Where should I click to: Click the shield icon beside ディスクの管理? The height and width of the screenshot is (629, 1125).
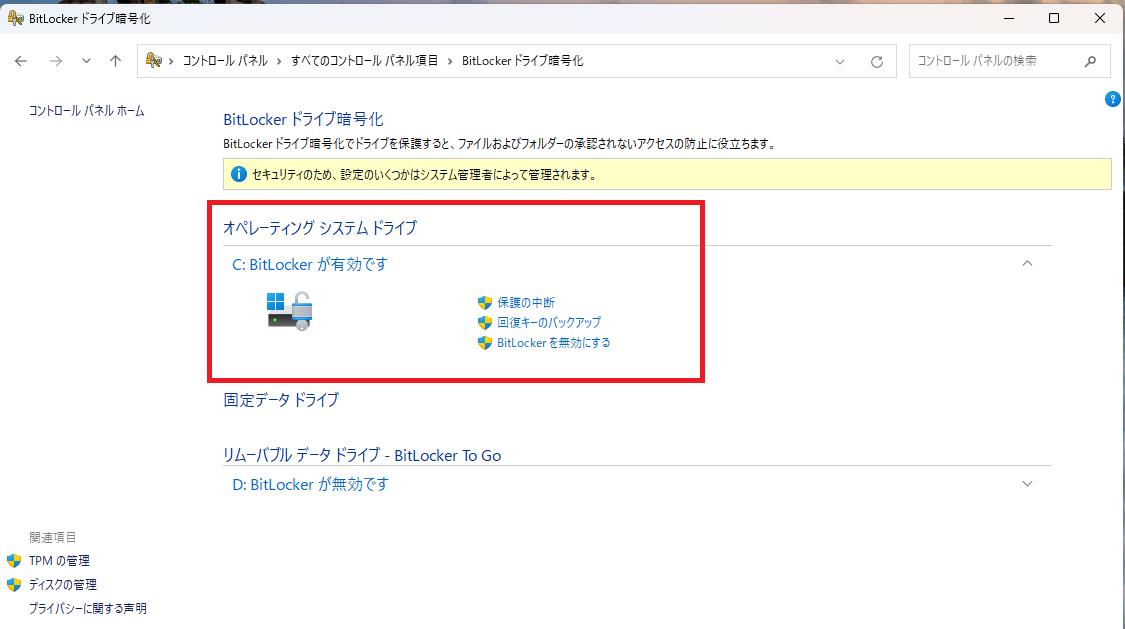[14, 585]
